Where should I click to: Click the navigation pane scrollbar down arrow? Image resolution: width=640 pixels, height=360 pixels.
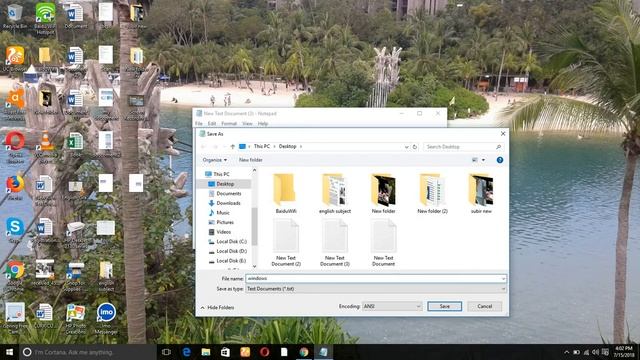click(x=255, y=266)
